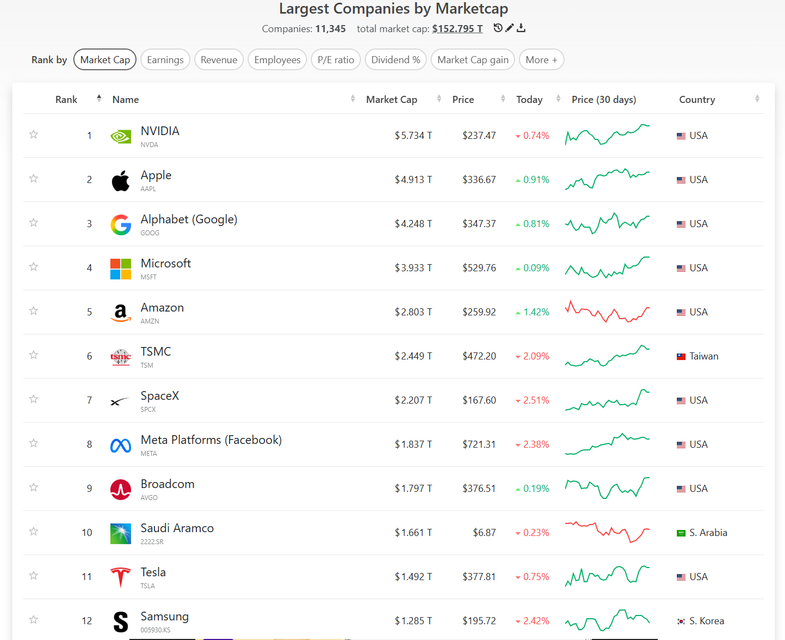This screenshot has width=785, height=640.
Task: Toggle the TSMC row star
Action: point(34,355)
